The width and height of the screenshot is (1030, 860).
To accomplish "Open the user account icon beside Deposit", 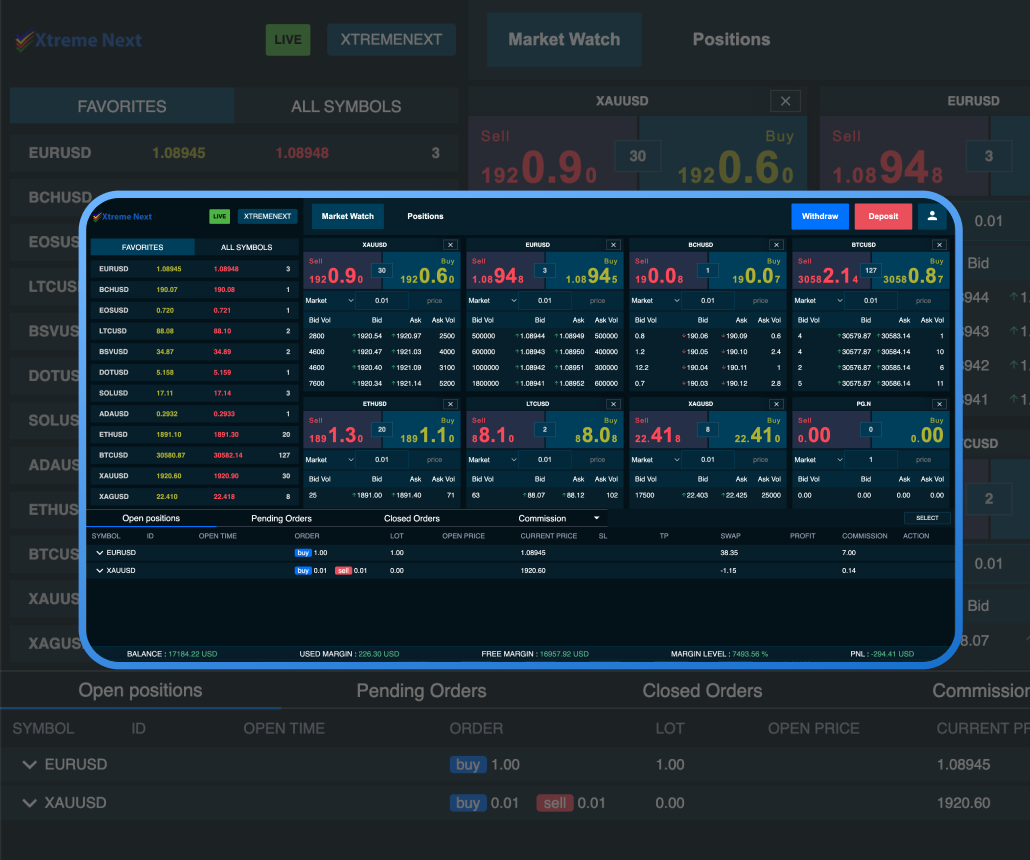I will point(932,216).
